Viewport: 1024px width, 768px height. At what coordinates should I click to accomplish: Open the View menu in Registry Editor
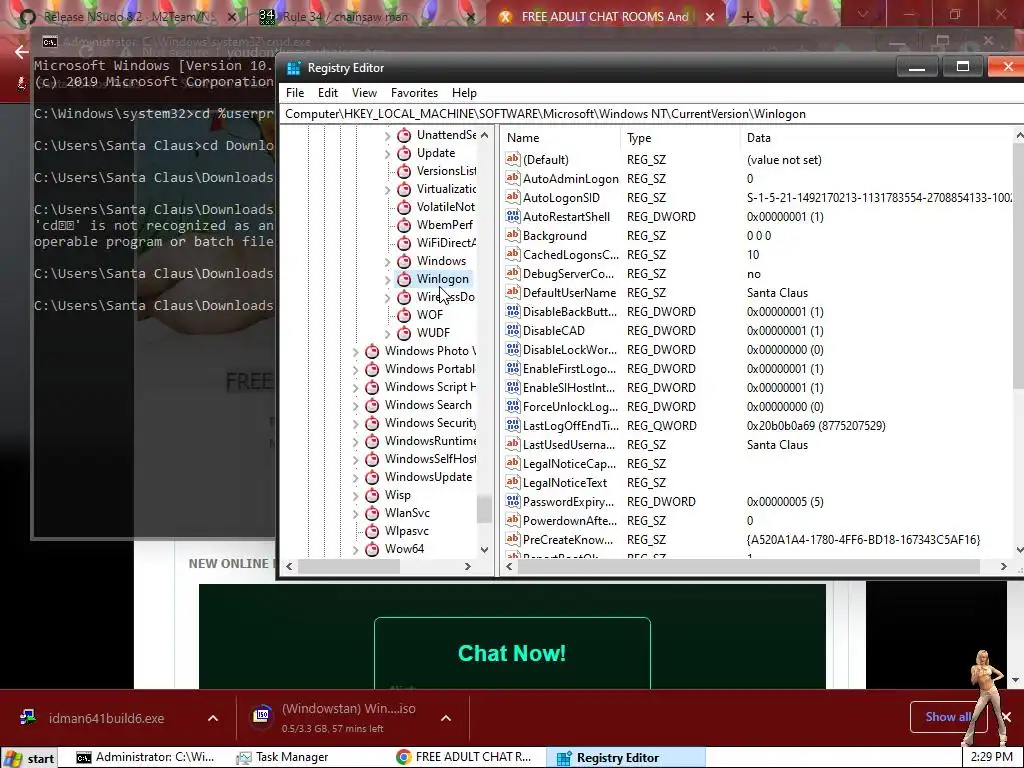click(x=364, y=93)
